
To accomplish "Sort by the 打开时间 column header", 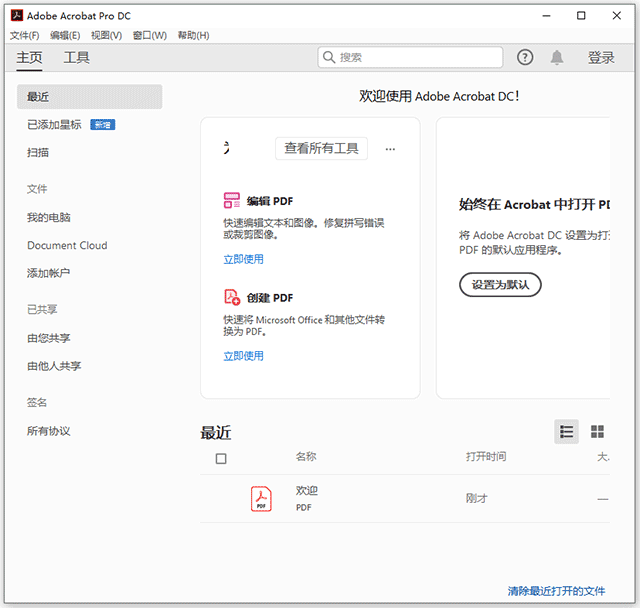I will [486, 456].
